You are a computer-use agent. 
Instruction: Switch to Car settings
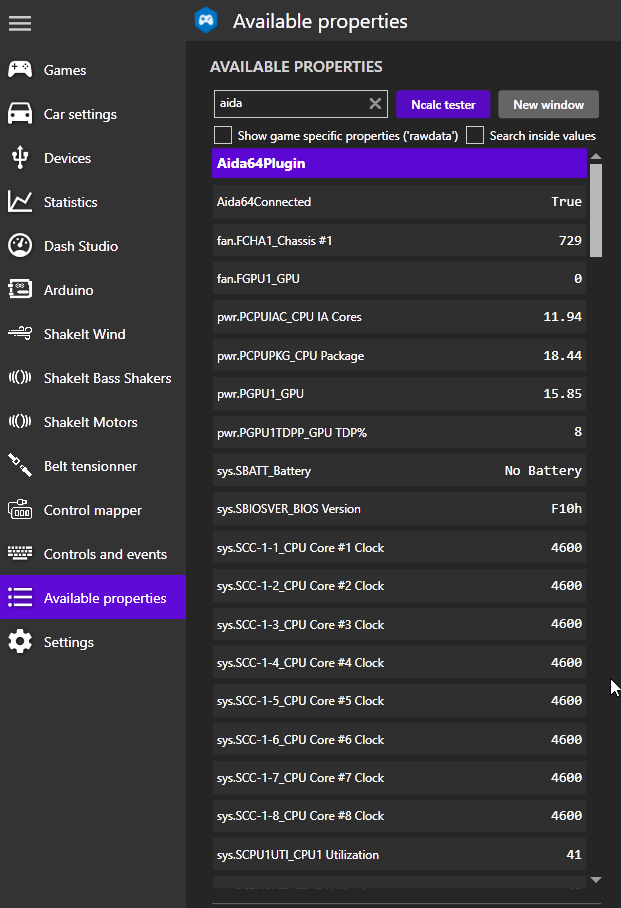21,113
